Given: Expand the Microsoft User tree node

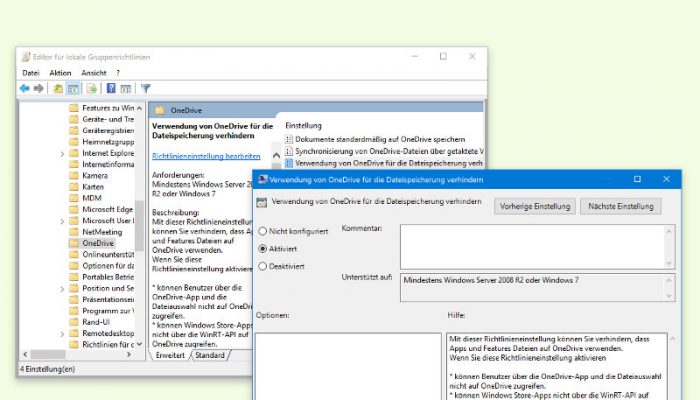Looking at the screenshot, I should tap(62, 221).
